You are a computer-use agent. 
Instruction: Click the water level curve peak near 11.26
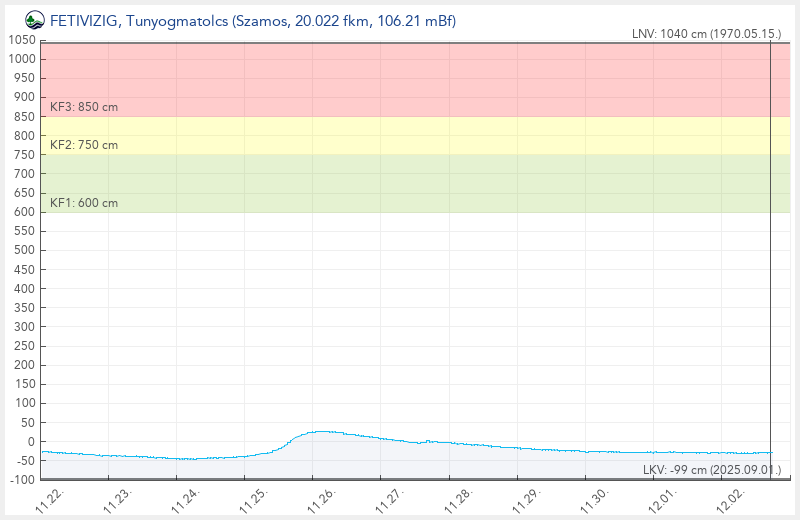point(320,431)
